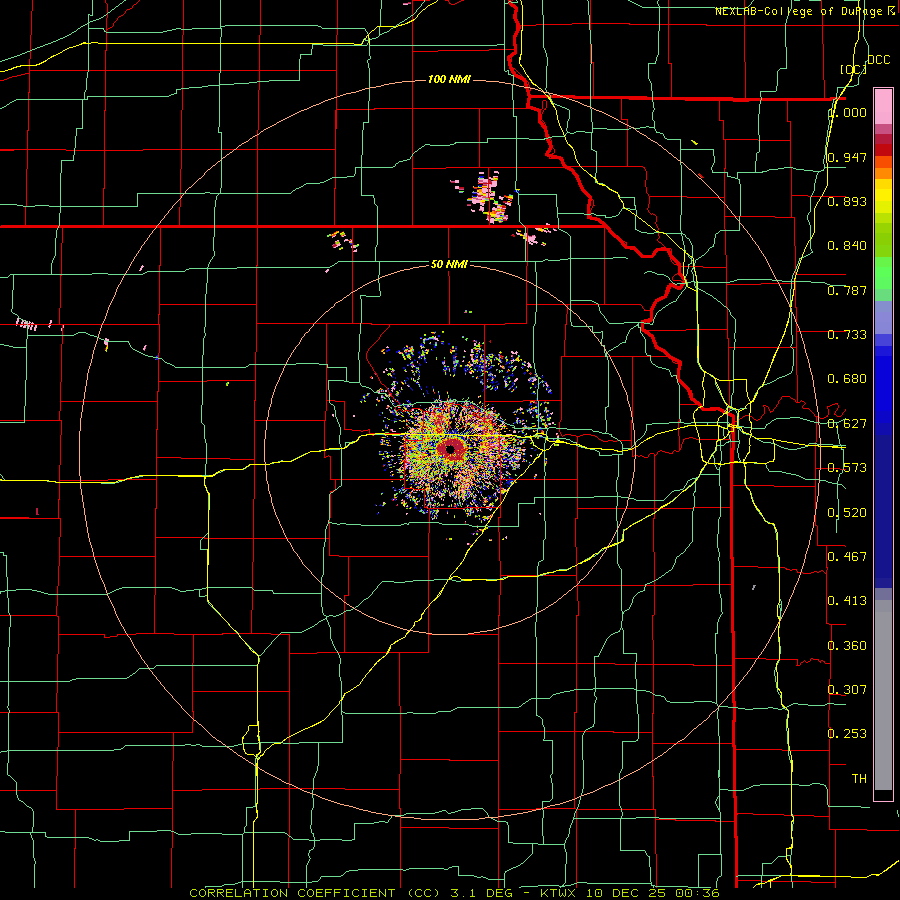Click the DCC label above the color scale
The width and height of the screenshot is (900, 900).
coord(878,60)
